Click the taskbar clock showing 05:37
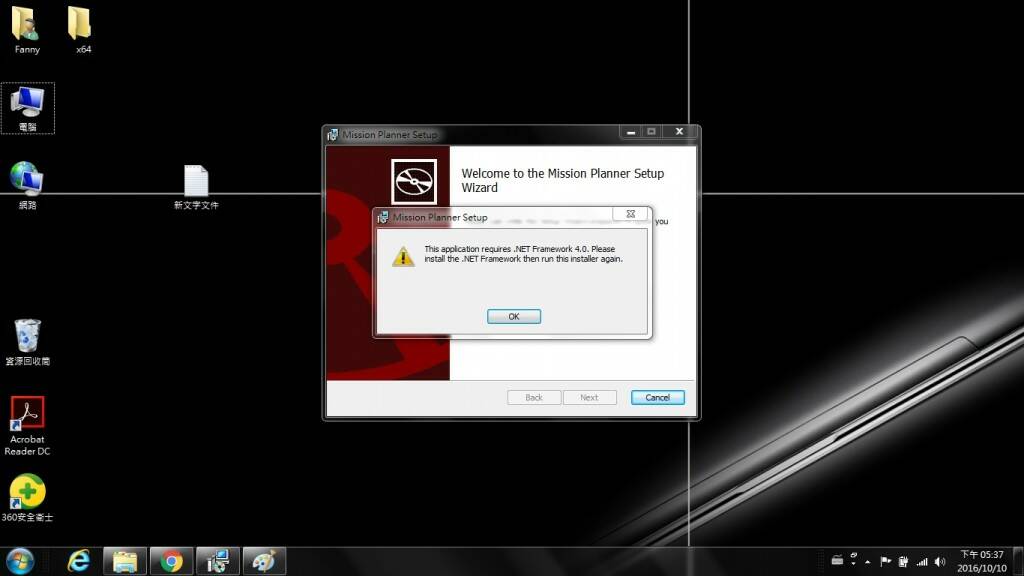The height and width of the screenshot is (576, 1024). click(982, 562)
